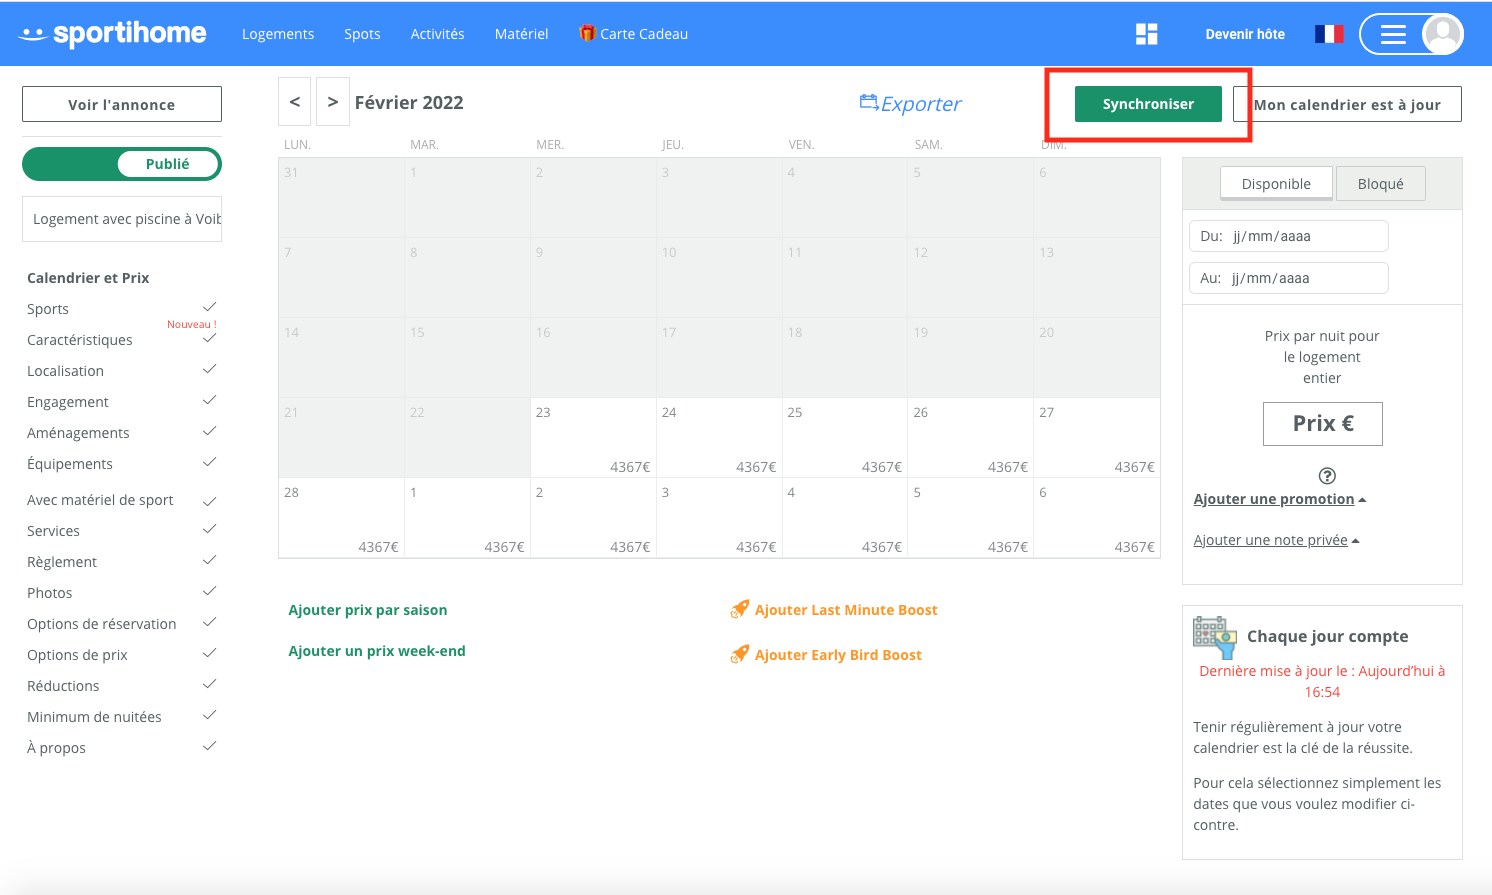The image size is (1492, 895).
Task: Click checkmark next to Localisation
Action: pyautogui.click(x=209, y=370)
